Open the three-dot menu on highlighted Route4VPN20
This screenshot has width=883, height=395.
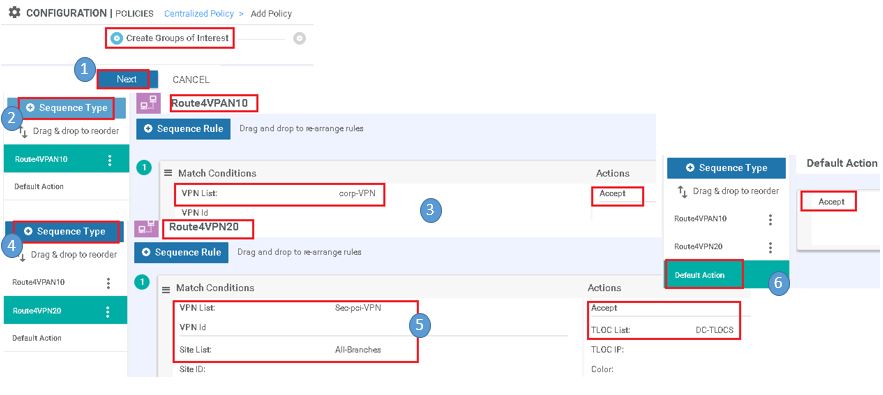click(108, 311)
